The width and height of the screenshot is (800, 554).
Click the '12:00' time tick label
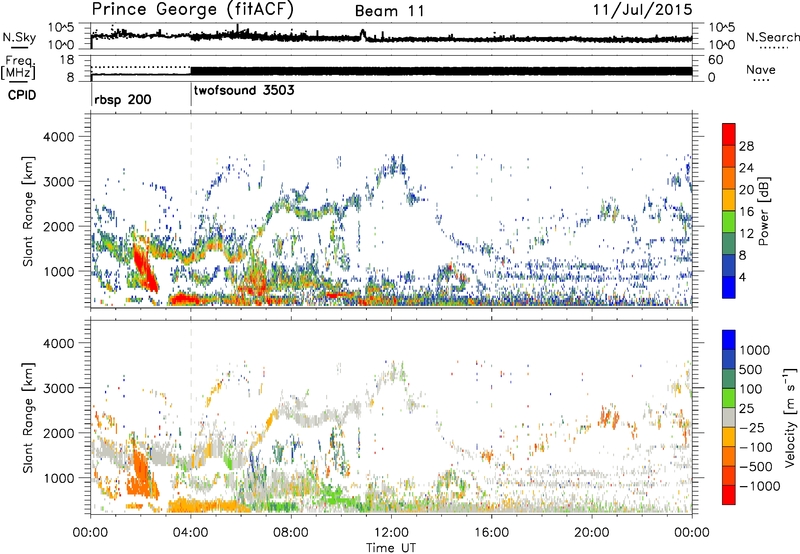pyautogui.click(x=391, y=533)
